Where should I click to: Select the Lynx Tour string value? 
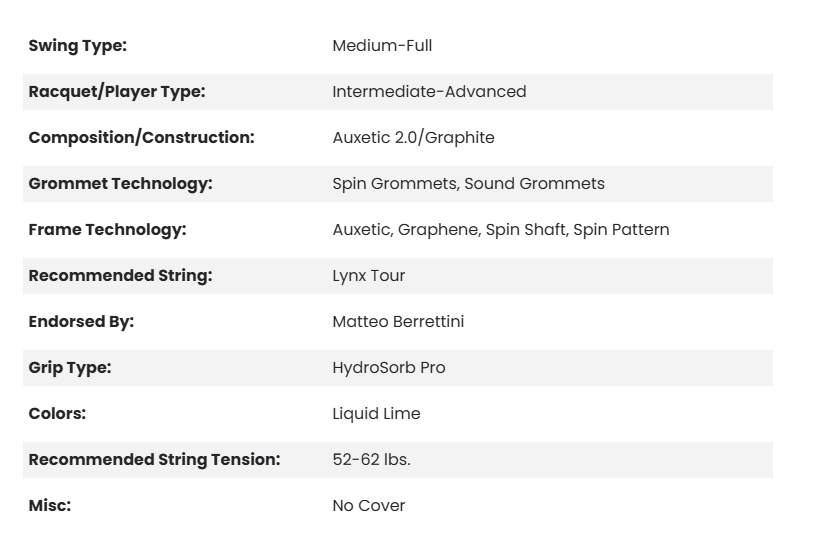click(368, 276)
